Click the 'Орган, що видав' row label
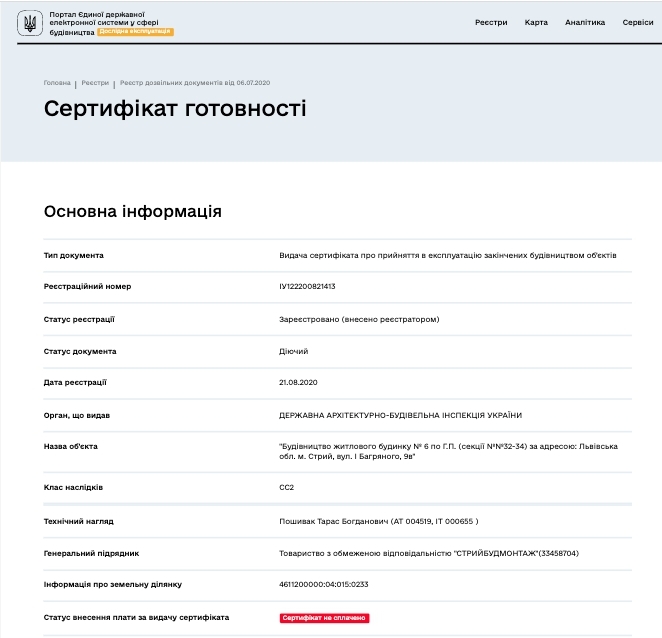The image size is (662, 638). 76,415
